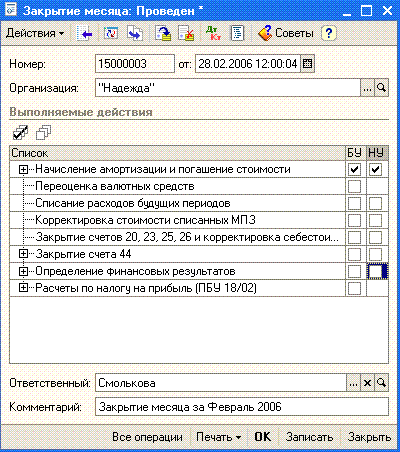This screenshot has width=400, height=452.
Task: Click the Номер input field
Action: 135,64
